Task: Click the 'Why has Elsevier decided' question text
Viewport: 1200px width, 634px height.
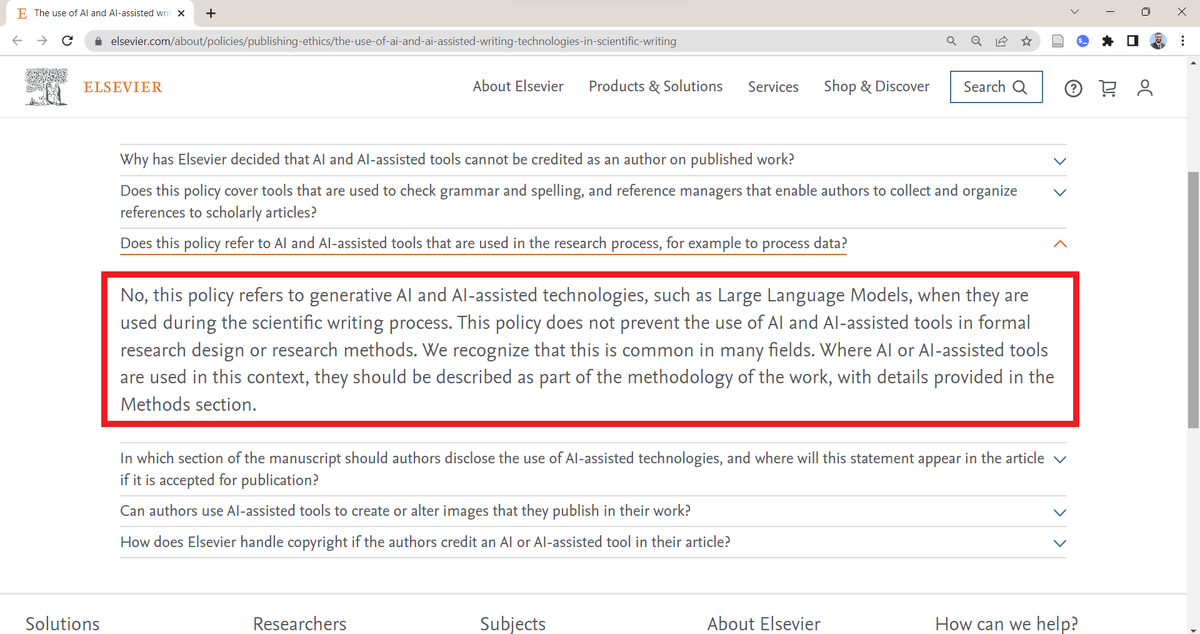Action: [457, 160]
